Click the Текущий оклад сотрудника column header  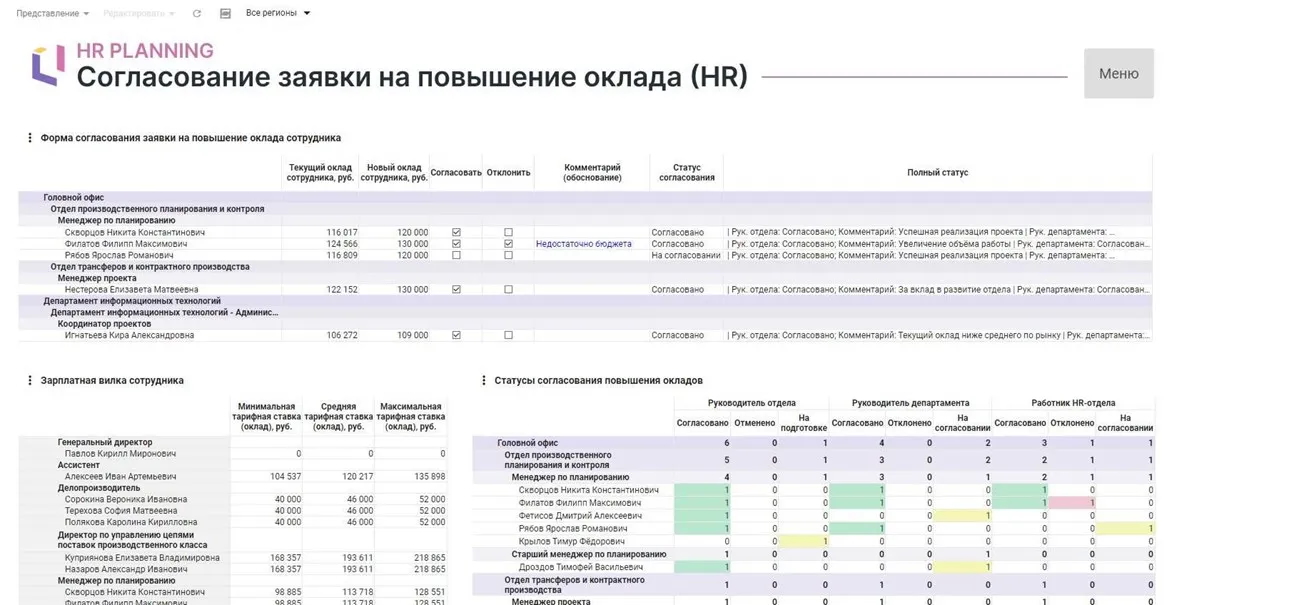(x=320, y=172)
